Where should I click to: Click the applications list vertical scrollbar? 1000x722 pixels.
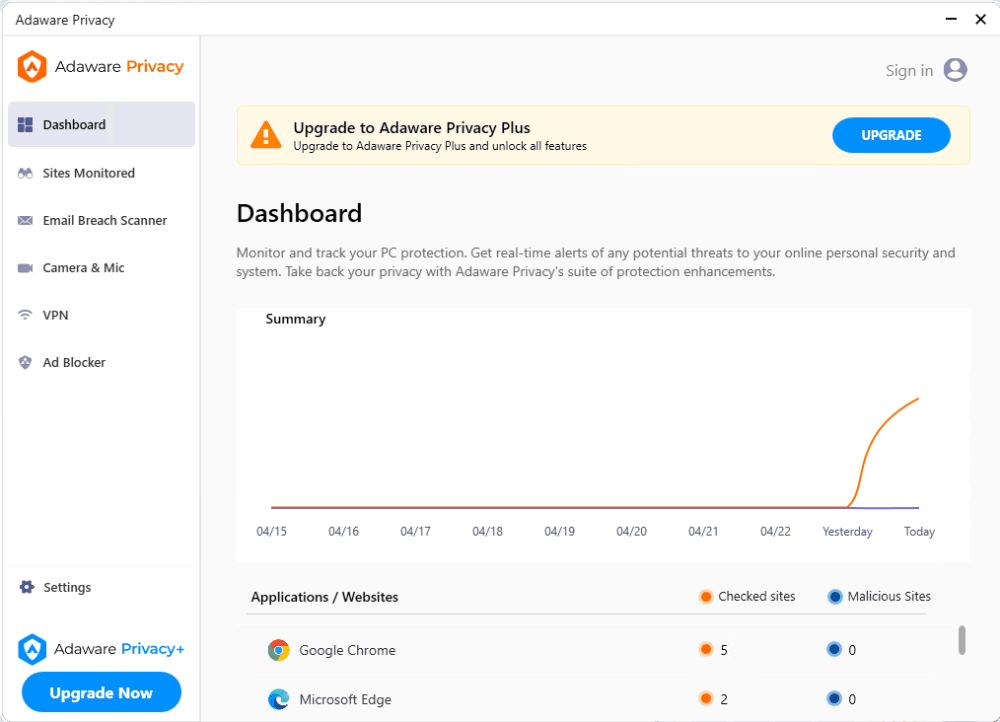pos(962,640)
